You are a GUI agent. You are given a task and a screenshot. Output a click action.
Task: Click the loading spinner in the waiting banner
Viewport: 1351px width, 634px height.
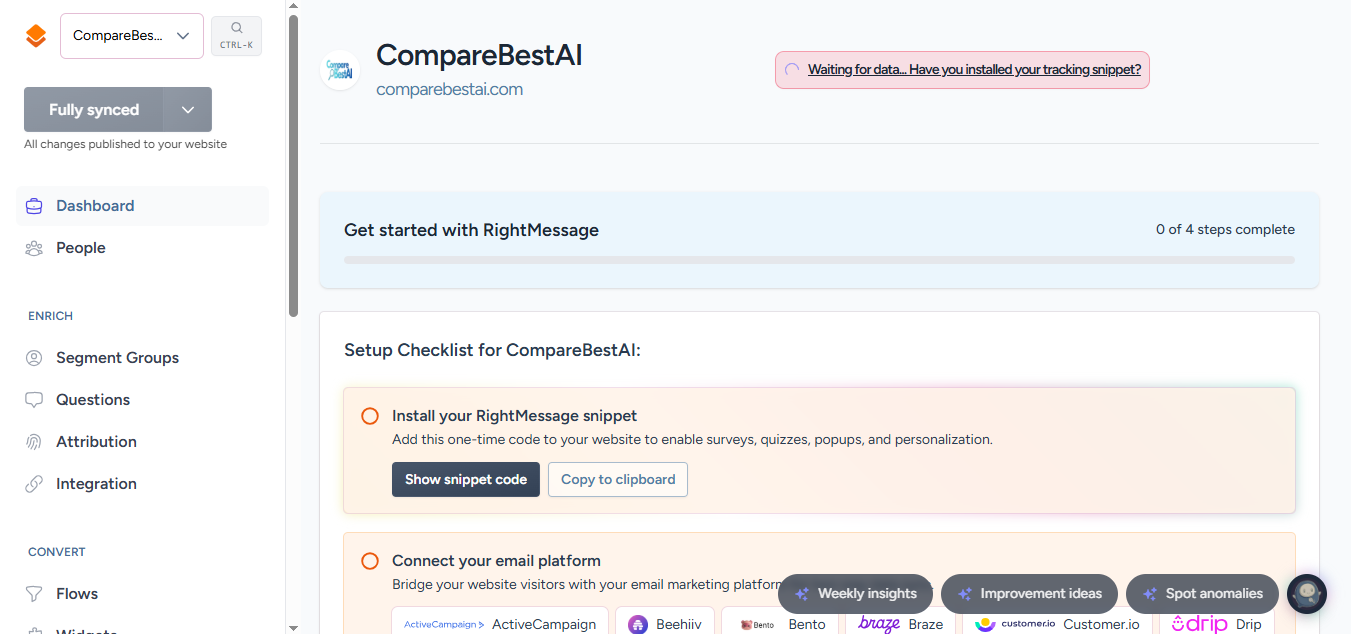point(792,70)
